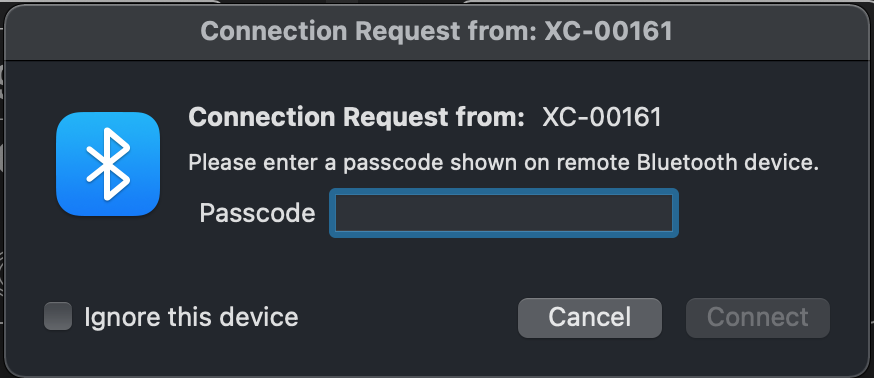Click XC-00161 in the window title bar

[608, 31]
